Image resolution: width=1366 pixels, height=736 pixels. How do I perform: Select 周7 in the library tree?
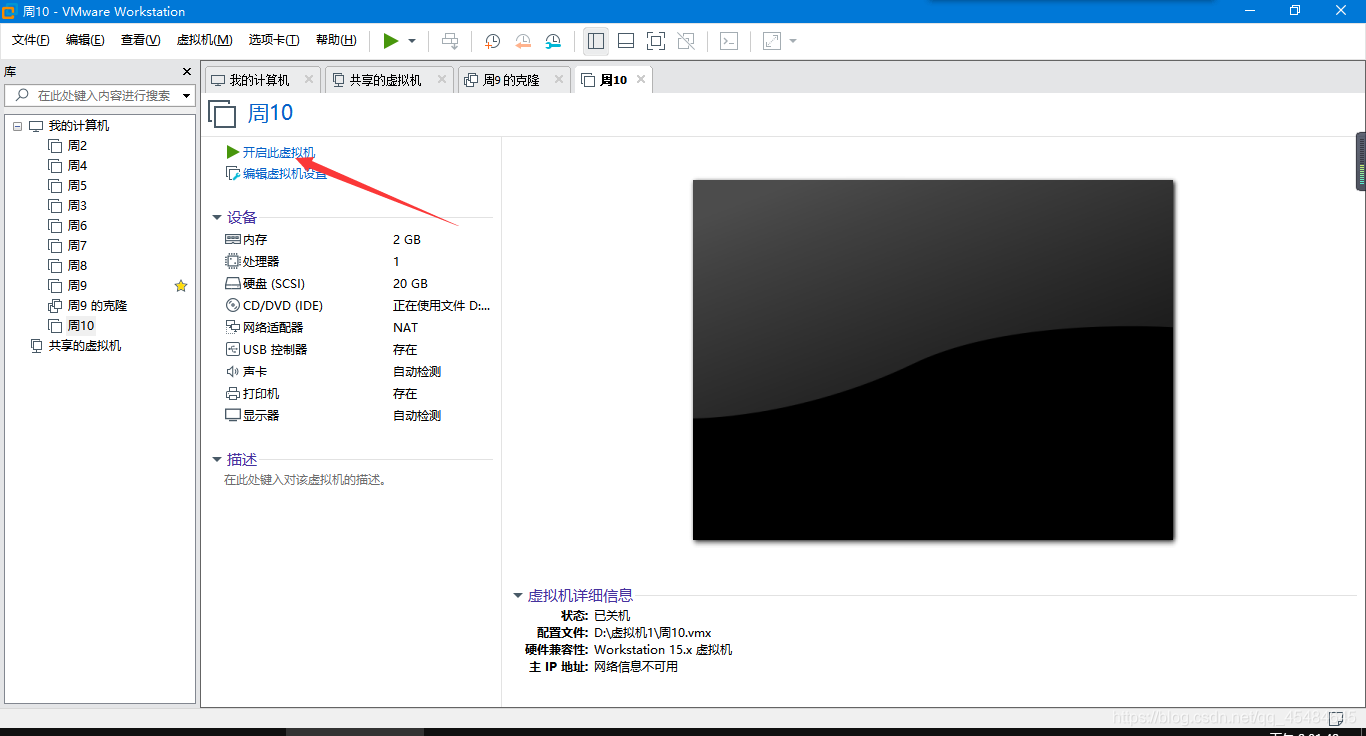77,246
